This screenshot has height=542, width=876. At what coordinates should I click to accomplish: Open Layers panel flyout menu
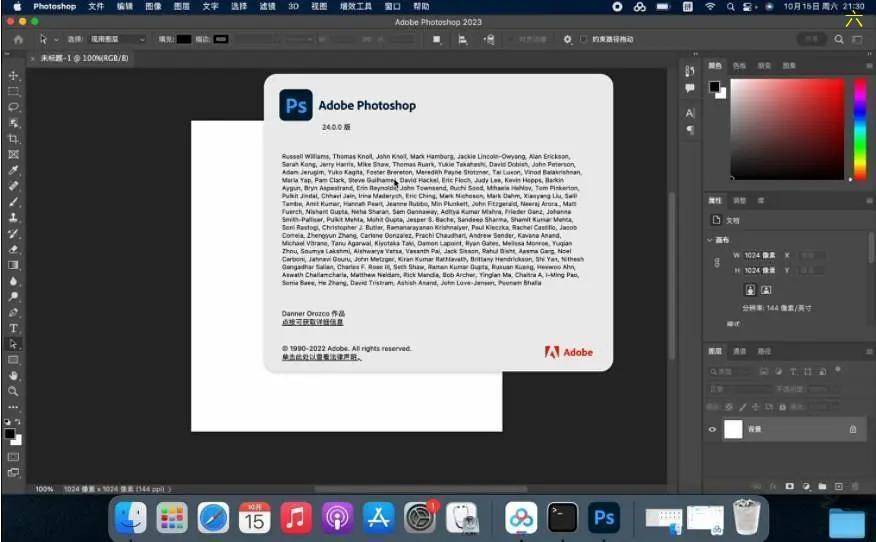(869, 351)
